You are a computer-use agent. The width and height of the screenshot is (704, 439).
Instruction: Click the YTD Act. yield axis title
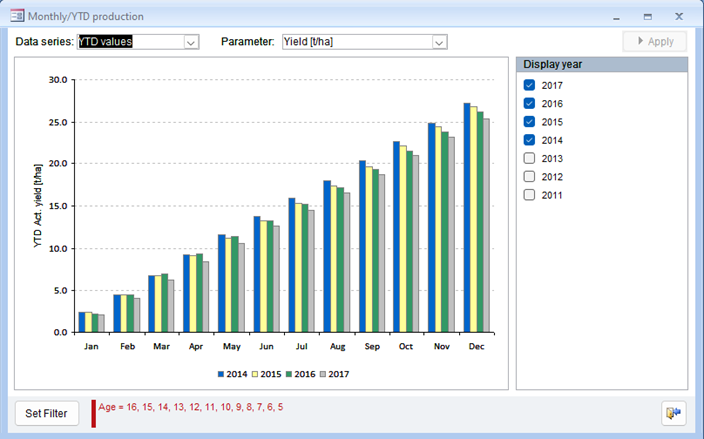[38, 206]
